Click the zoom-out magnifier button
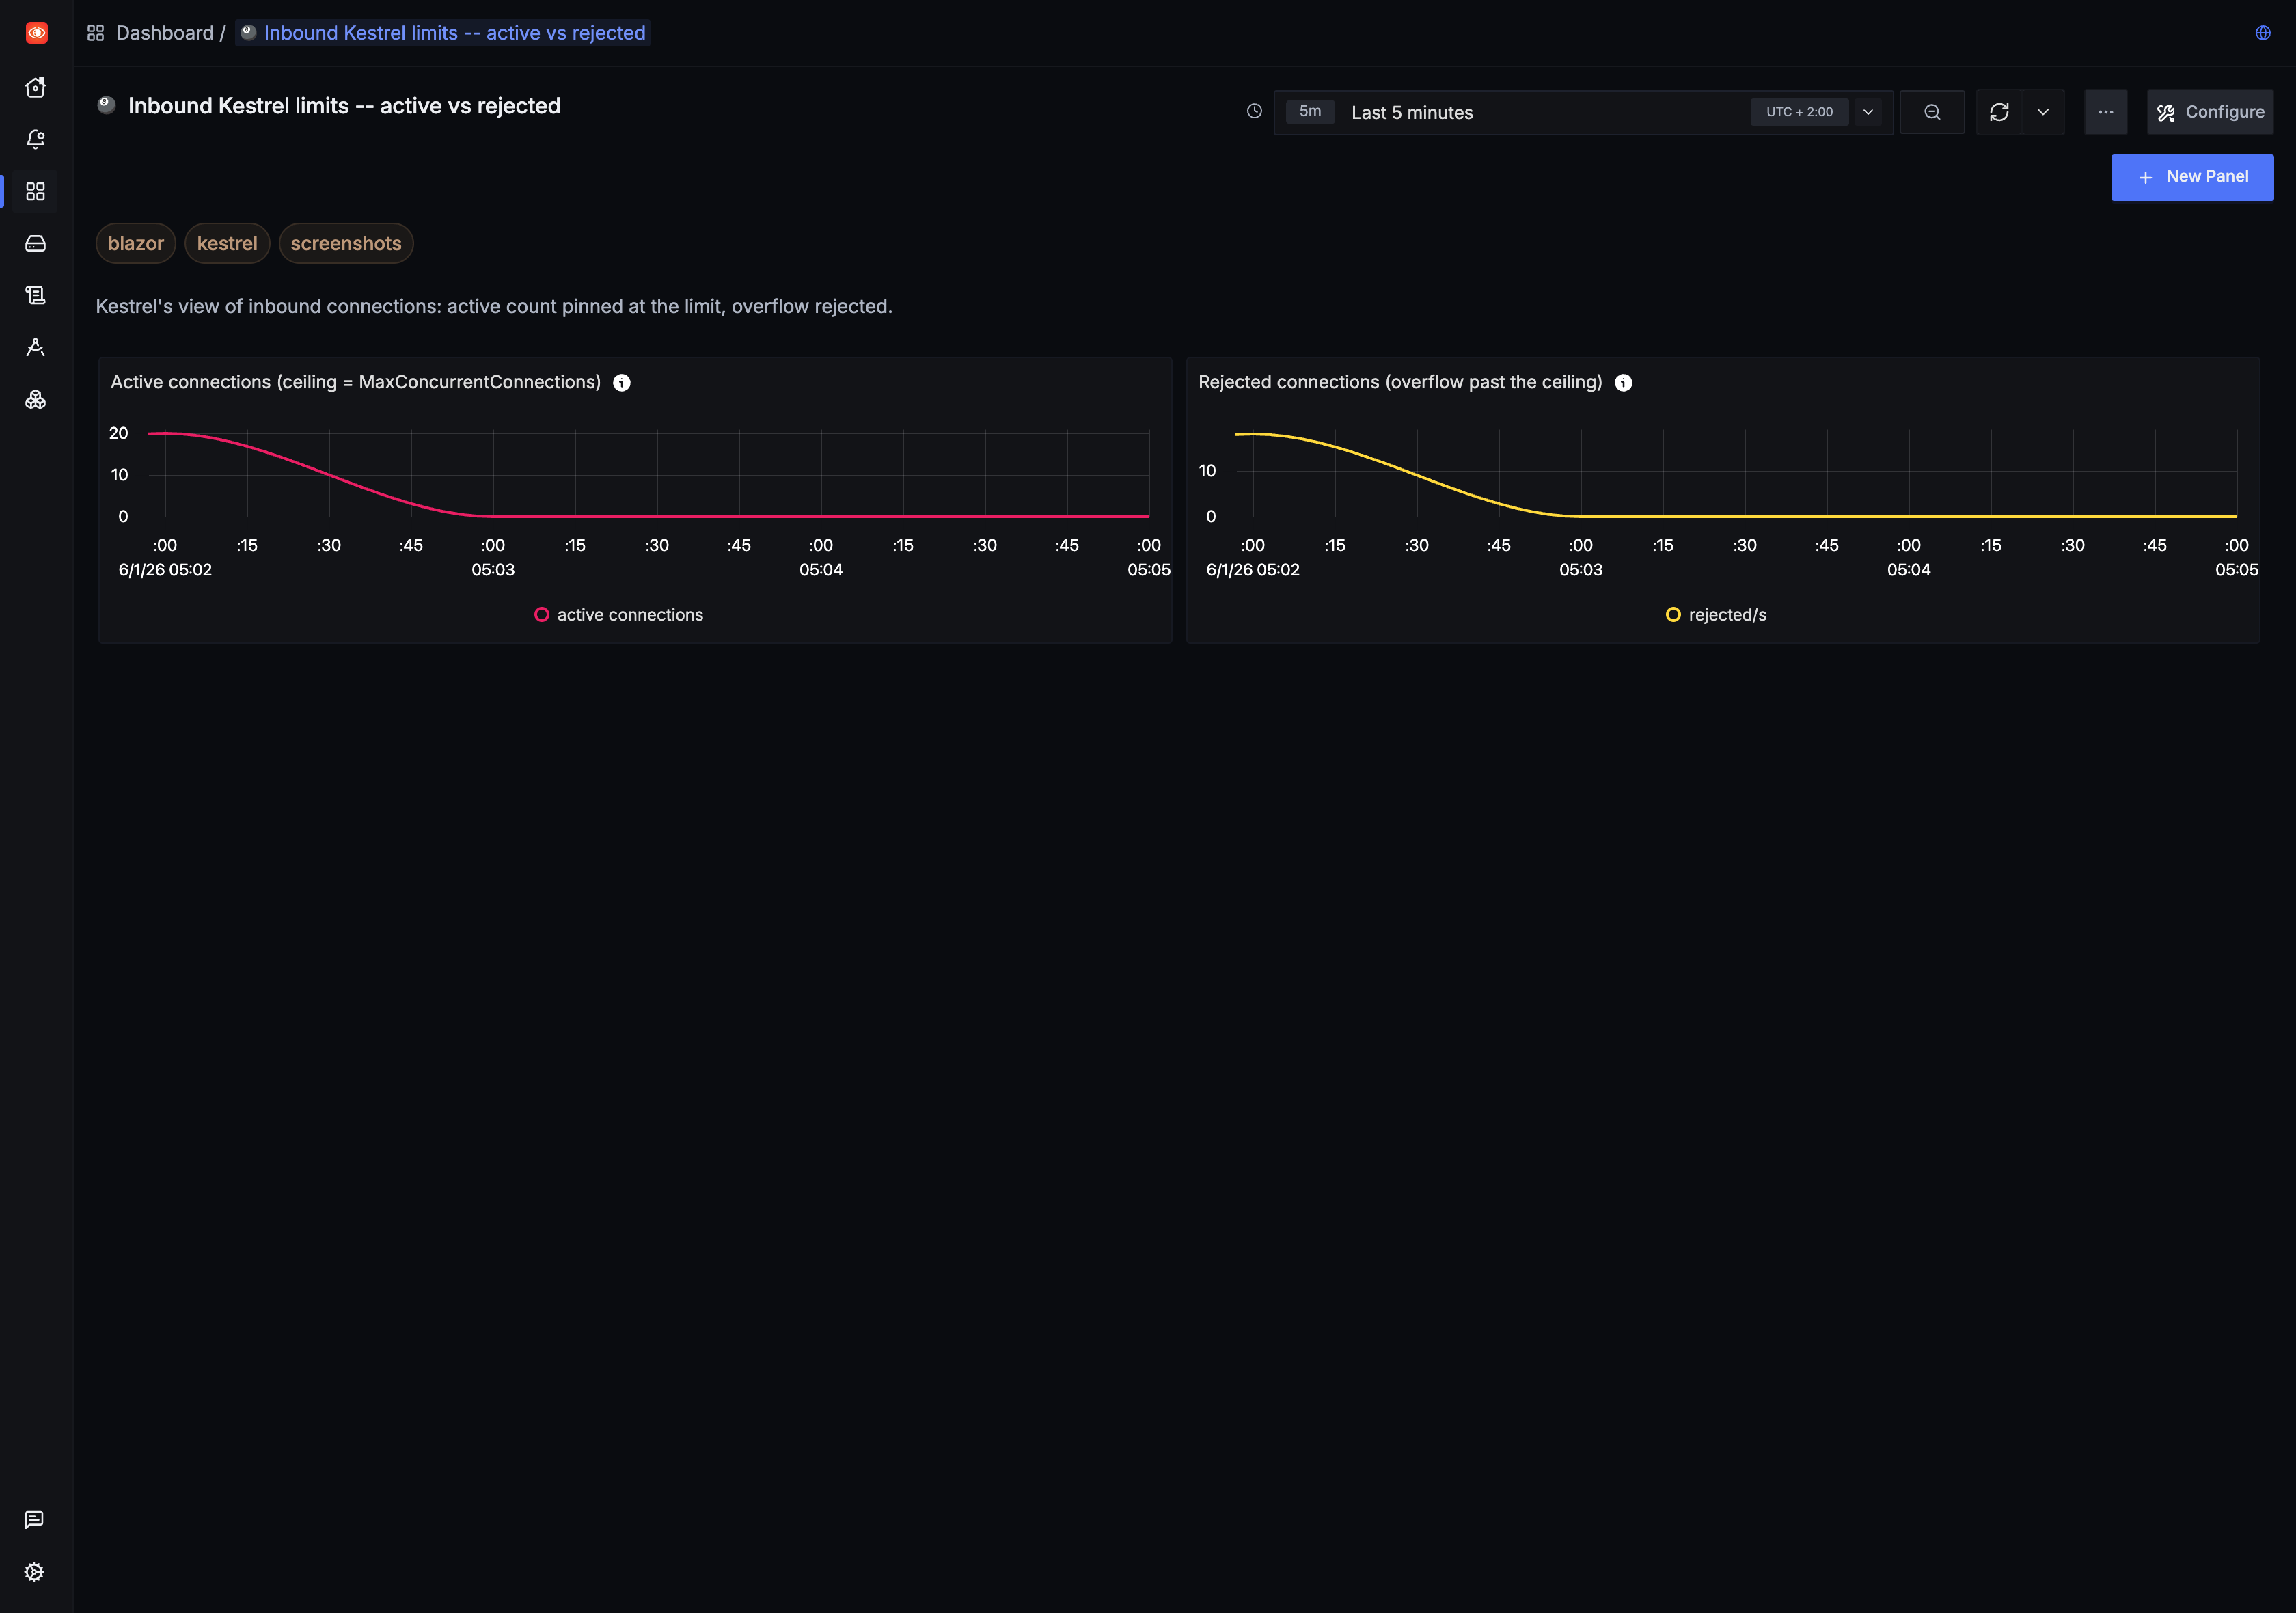Screen dimensions: 2296x1613 pos(1932,112)
